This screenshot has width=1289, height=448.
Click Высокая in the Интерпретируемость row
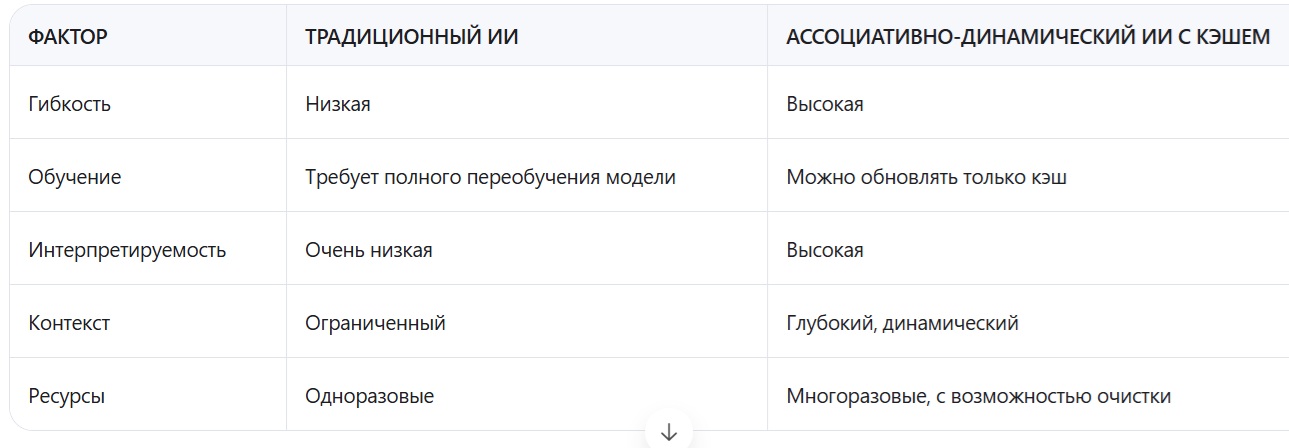[x=825, y=250]
